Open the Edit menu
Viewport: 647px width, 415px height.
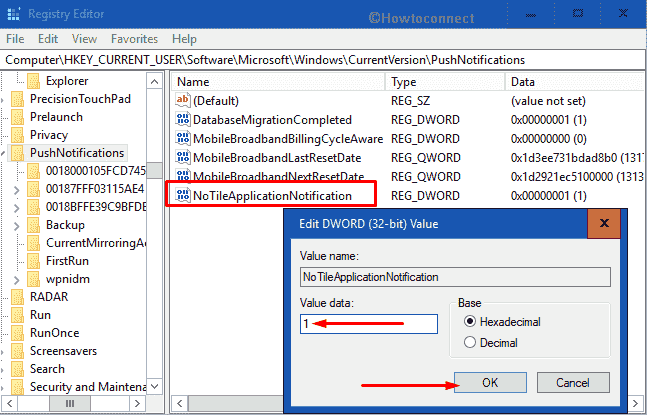[47, 38]
